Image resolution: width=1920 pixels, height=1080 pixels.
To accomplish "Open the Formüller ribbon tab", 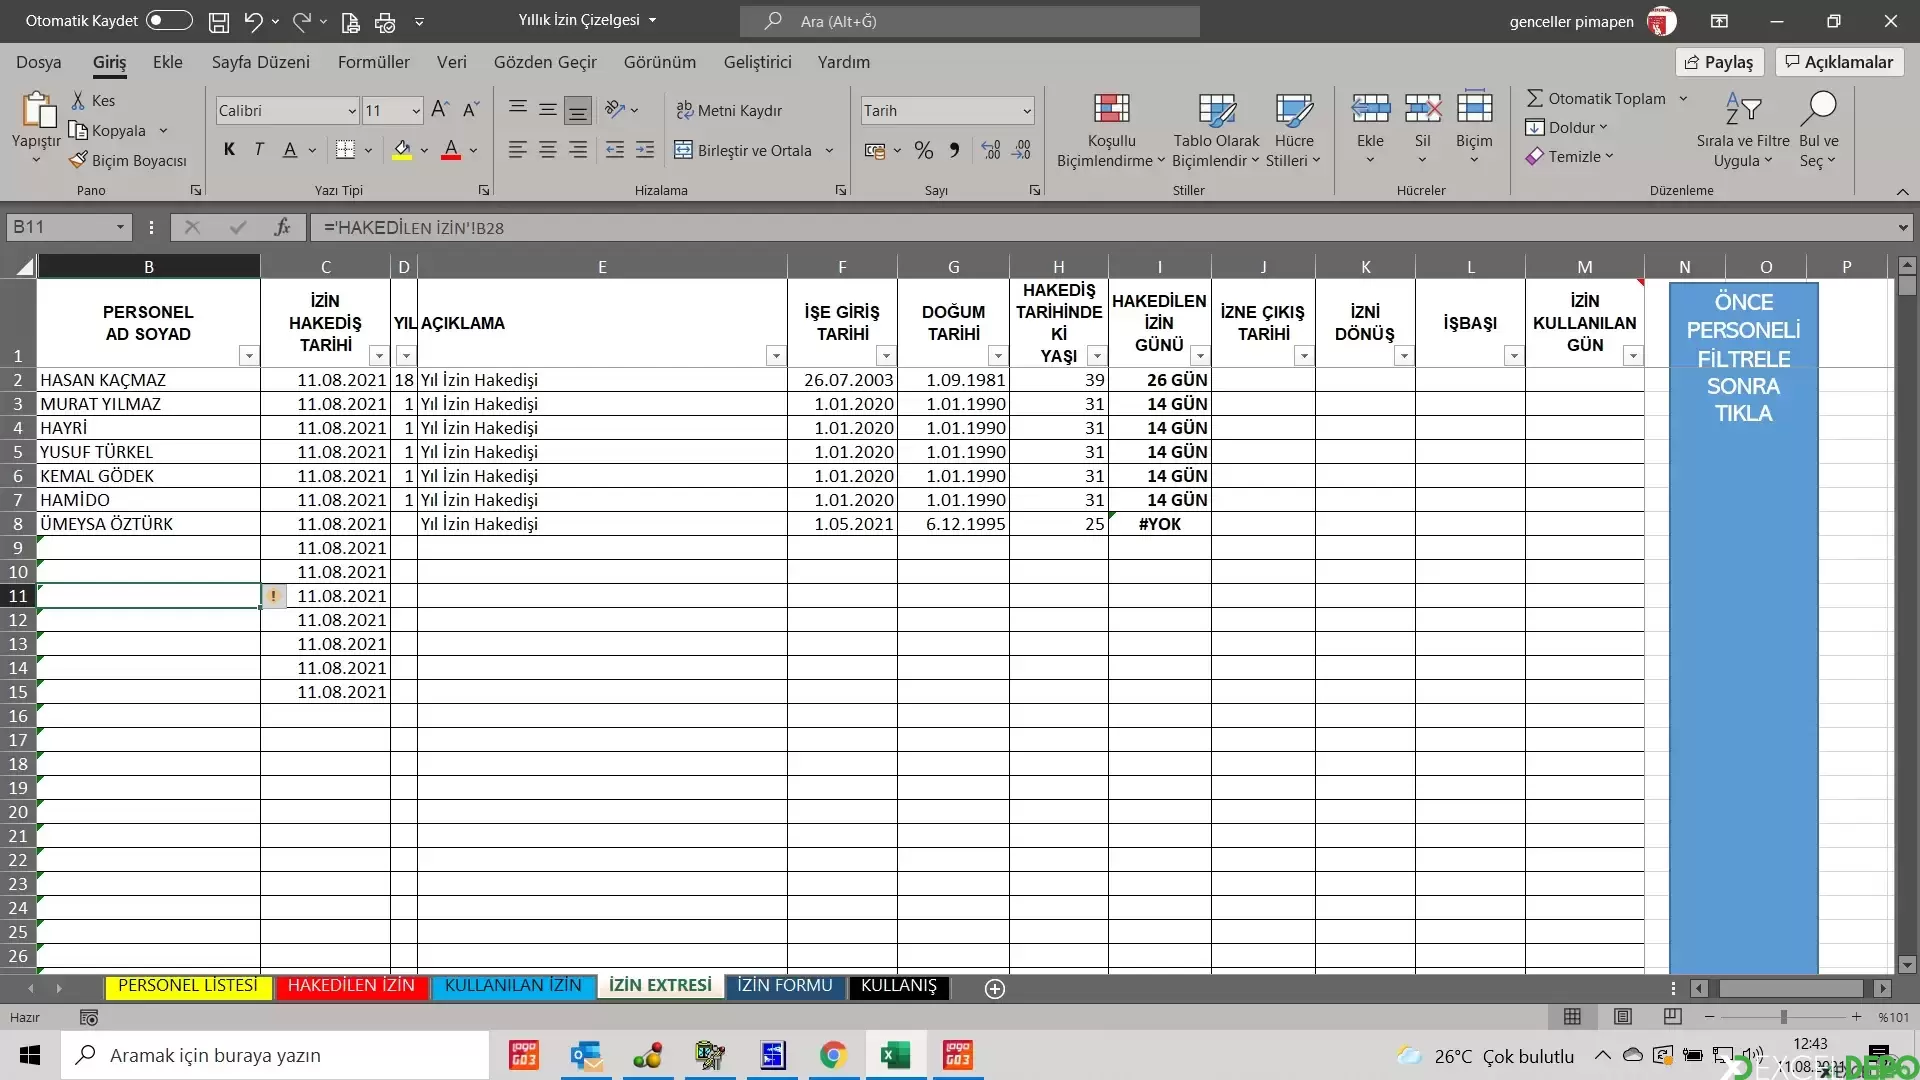I will 373,62.
